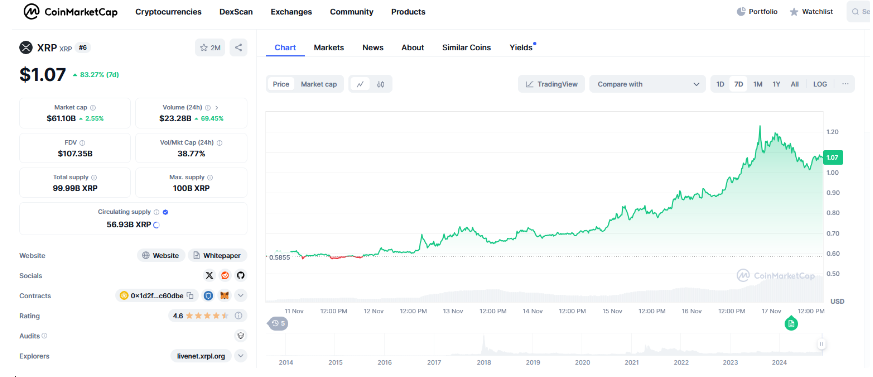Open the Exchanges nav menu
873x377 pixels.
click(x=291, y=12)
